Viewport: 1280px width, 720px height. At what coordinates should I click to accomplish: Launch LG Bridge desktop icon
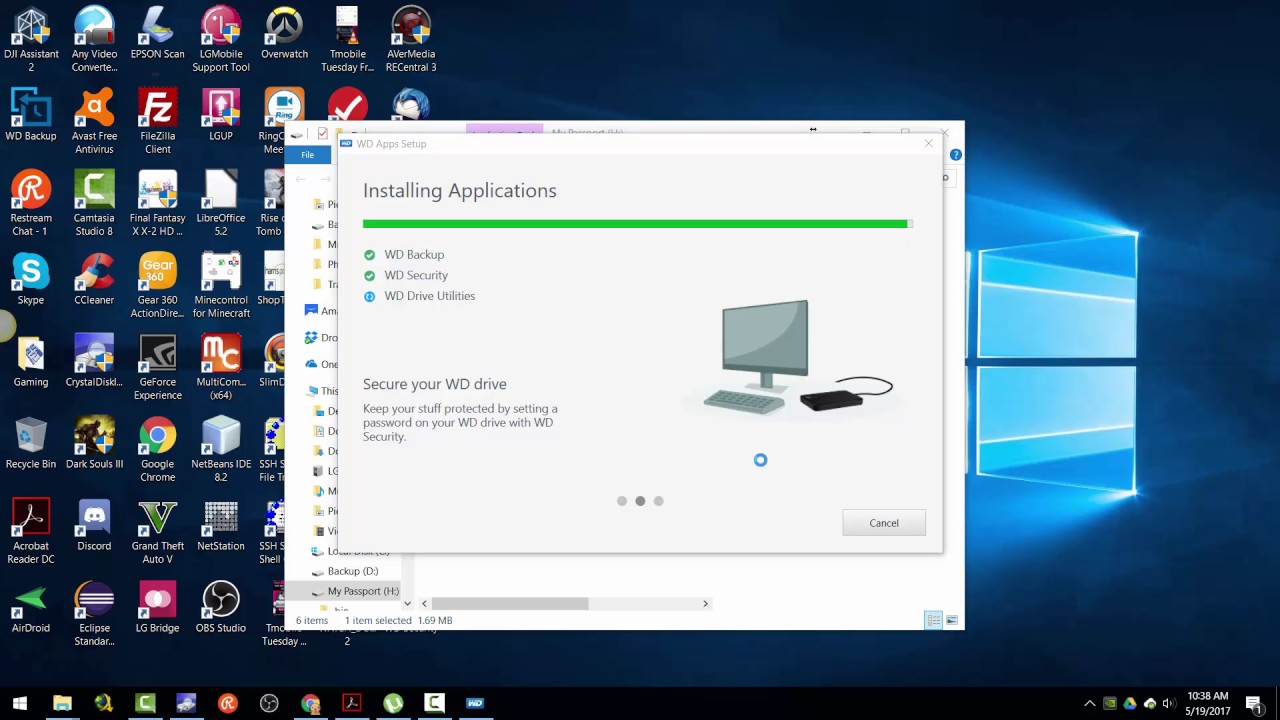[157, 608]
